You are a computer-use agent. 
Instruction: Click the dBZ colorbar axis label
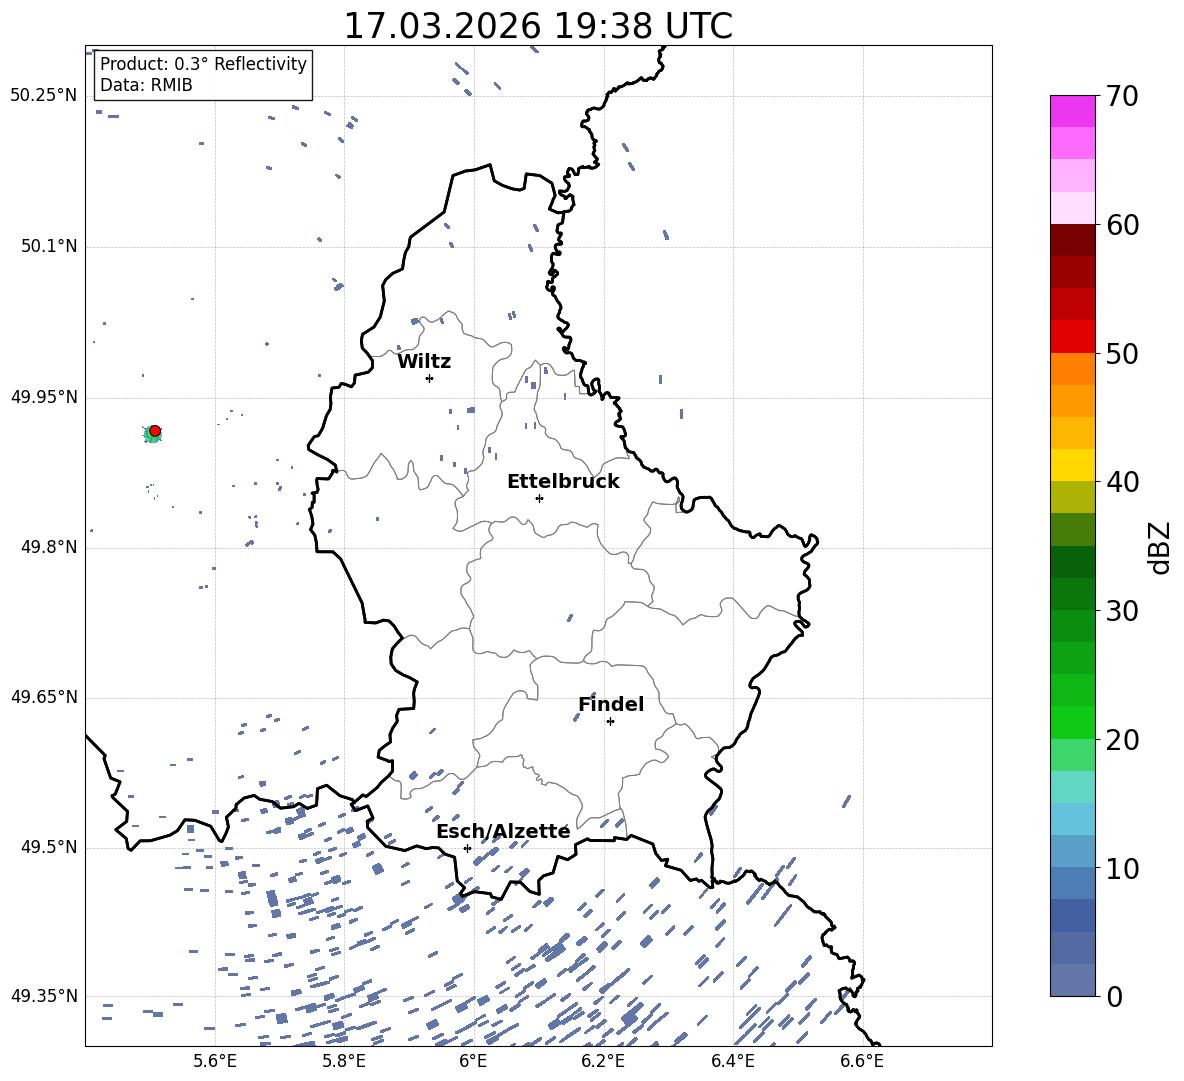pyautogui.click(x=1161, y=547)
